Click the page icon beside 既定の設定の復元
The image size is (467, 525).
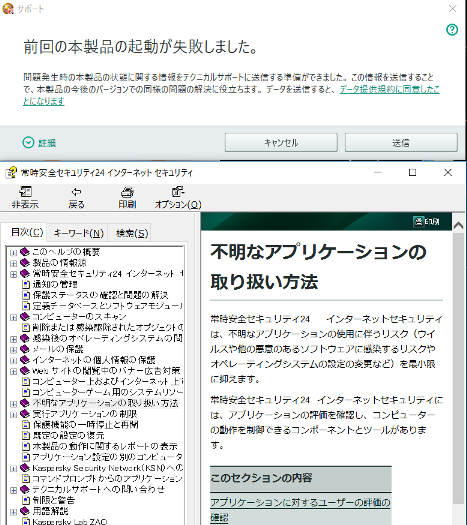(x=26, y=435)
